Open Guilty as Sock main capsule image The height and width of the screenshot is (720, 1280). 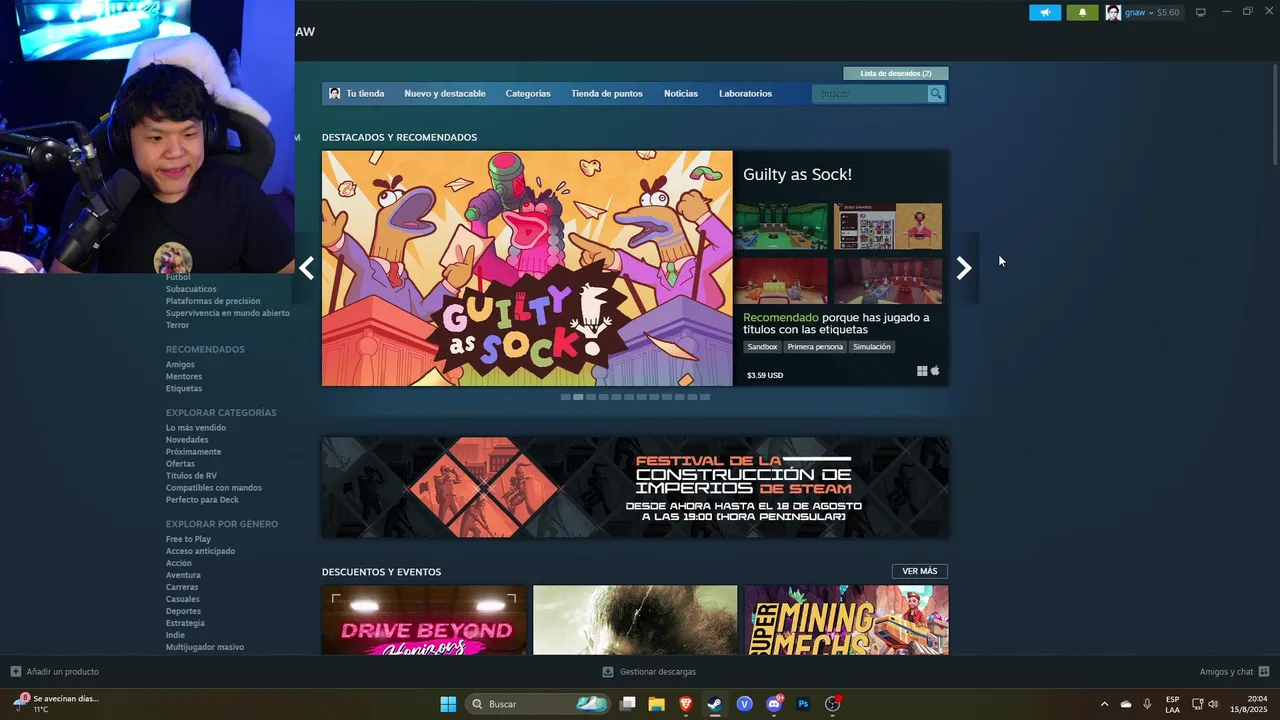click(x=527, y=268)
